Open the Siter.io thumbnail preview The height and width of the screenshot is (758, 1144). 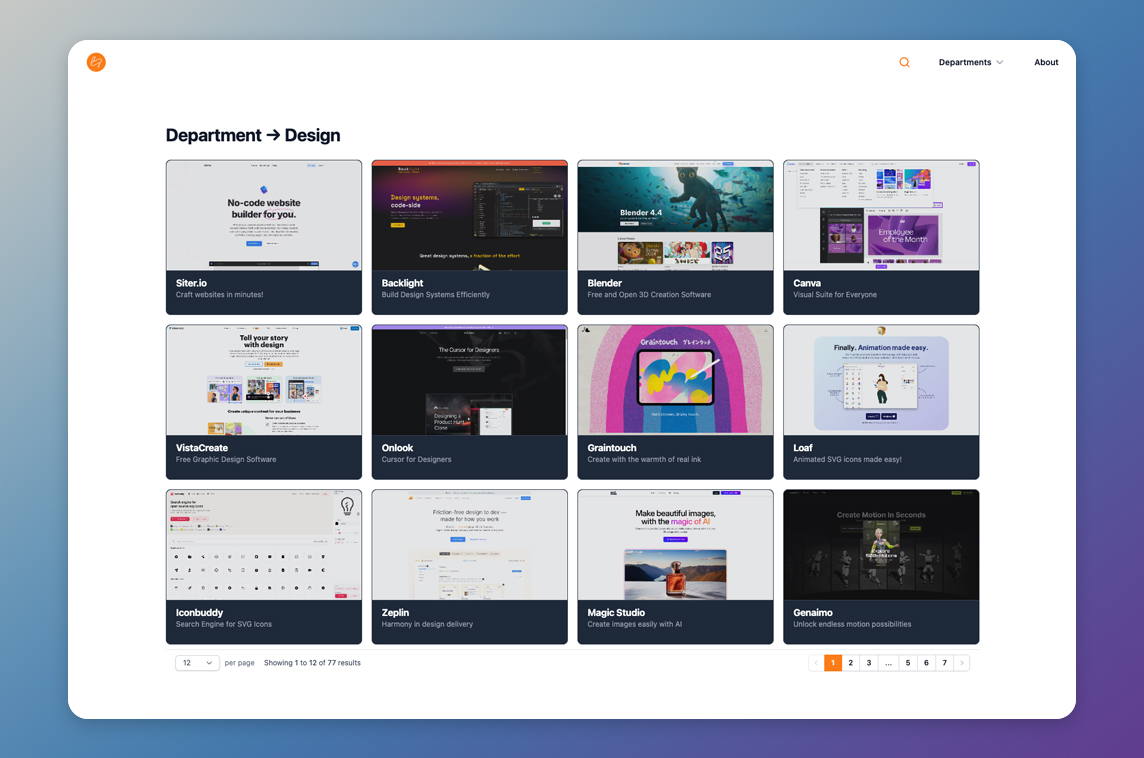tap(263, 215)
